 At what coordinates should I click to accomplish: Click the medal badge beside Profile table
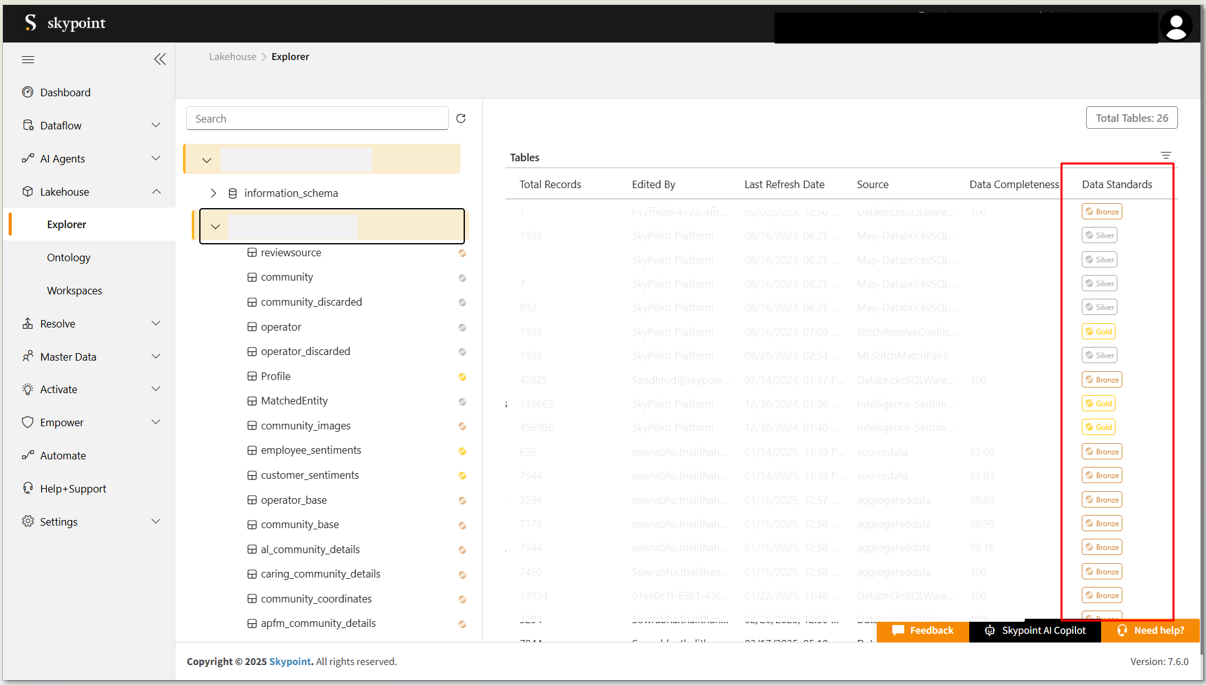point(462,377)
